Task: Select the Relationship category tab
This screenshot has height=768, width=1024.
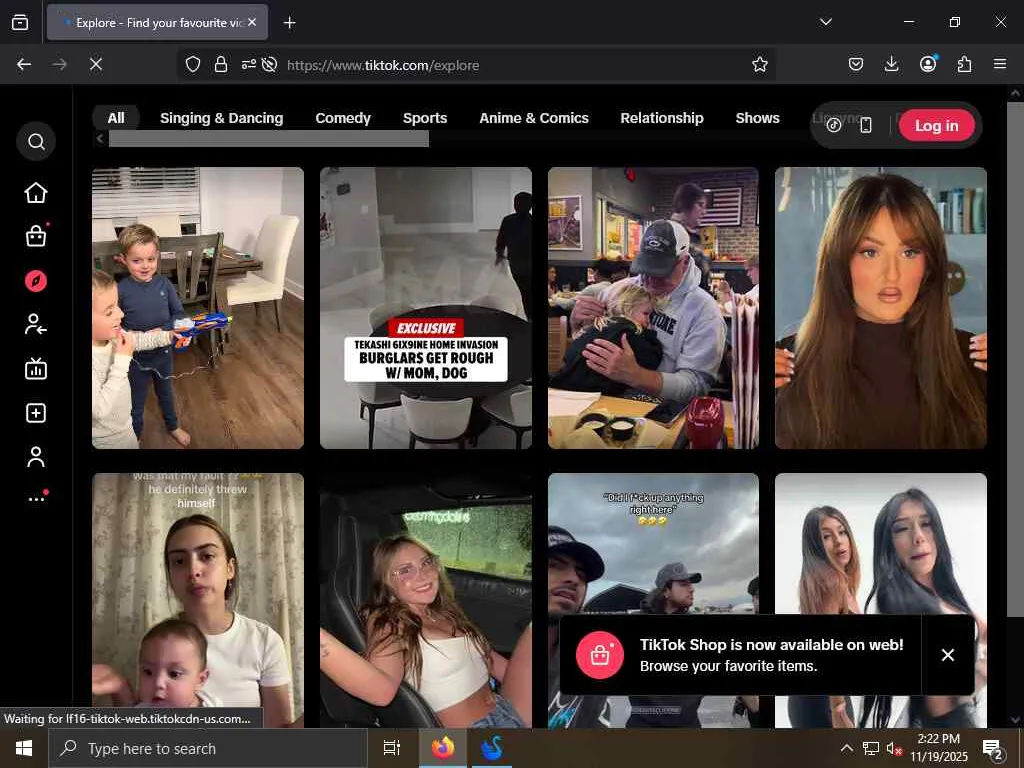Action: 662,118
